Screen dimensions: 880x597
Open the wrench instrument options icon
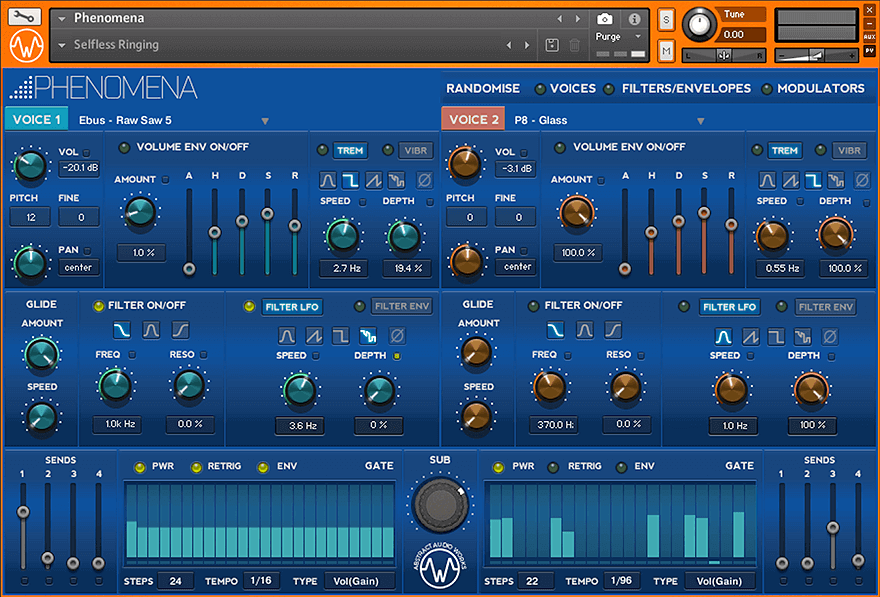pyautogui.click(x=24, y=16)
